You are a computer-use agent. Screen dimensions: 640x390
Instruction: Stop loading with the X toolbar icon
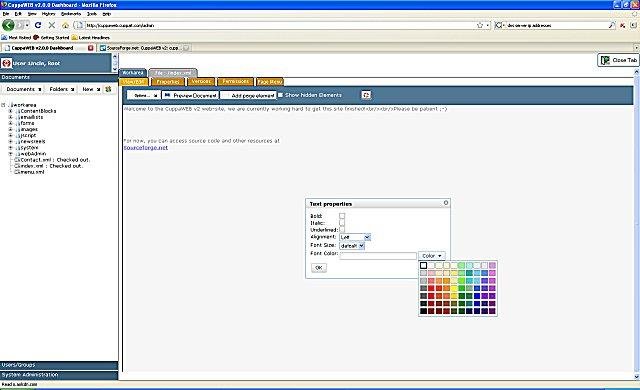tap(52, 25)
